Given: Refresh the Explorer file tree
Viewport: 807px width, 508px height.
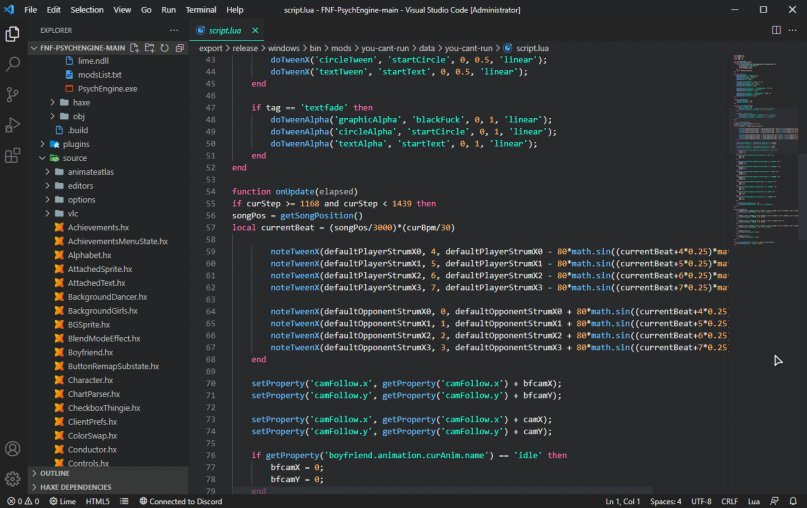Looking at the screenshot, I should coord(164,47).
